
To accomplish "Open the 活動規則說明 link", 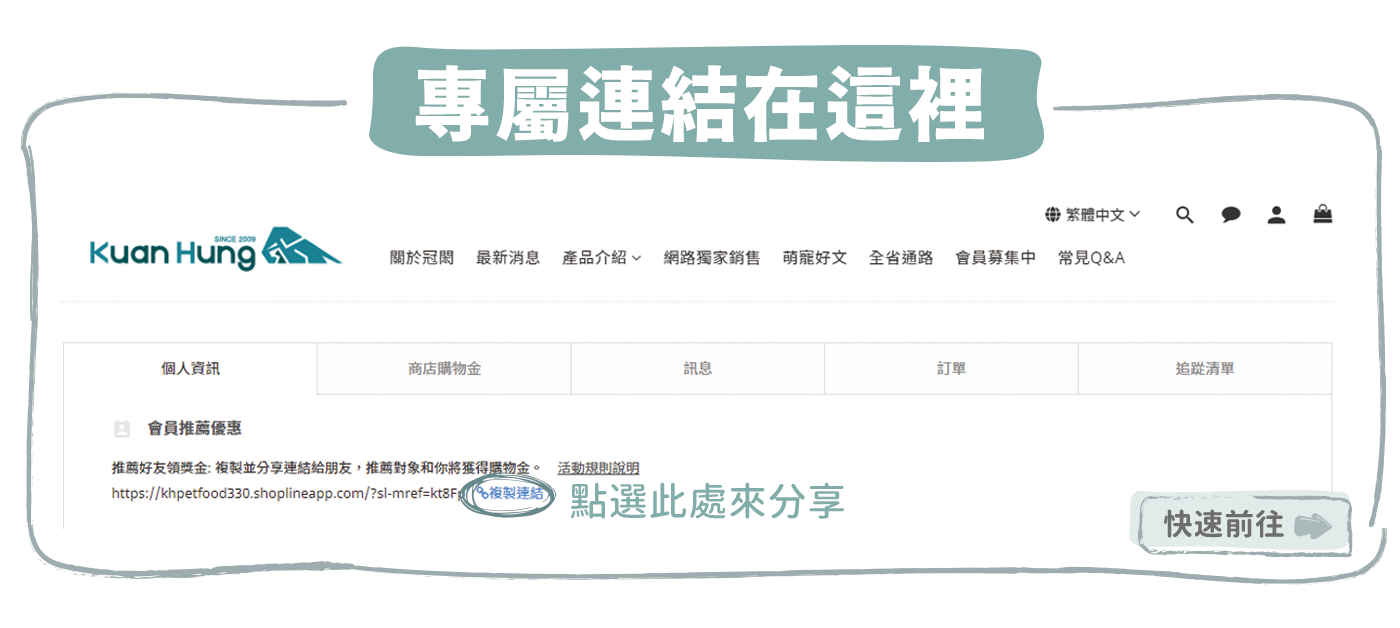I will 598,468.
